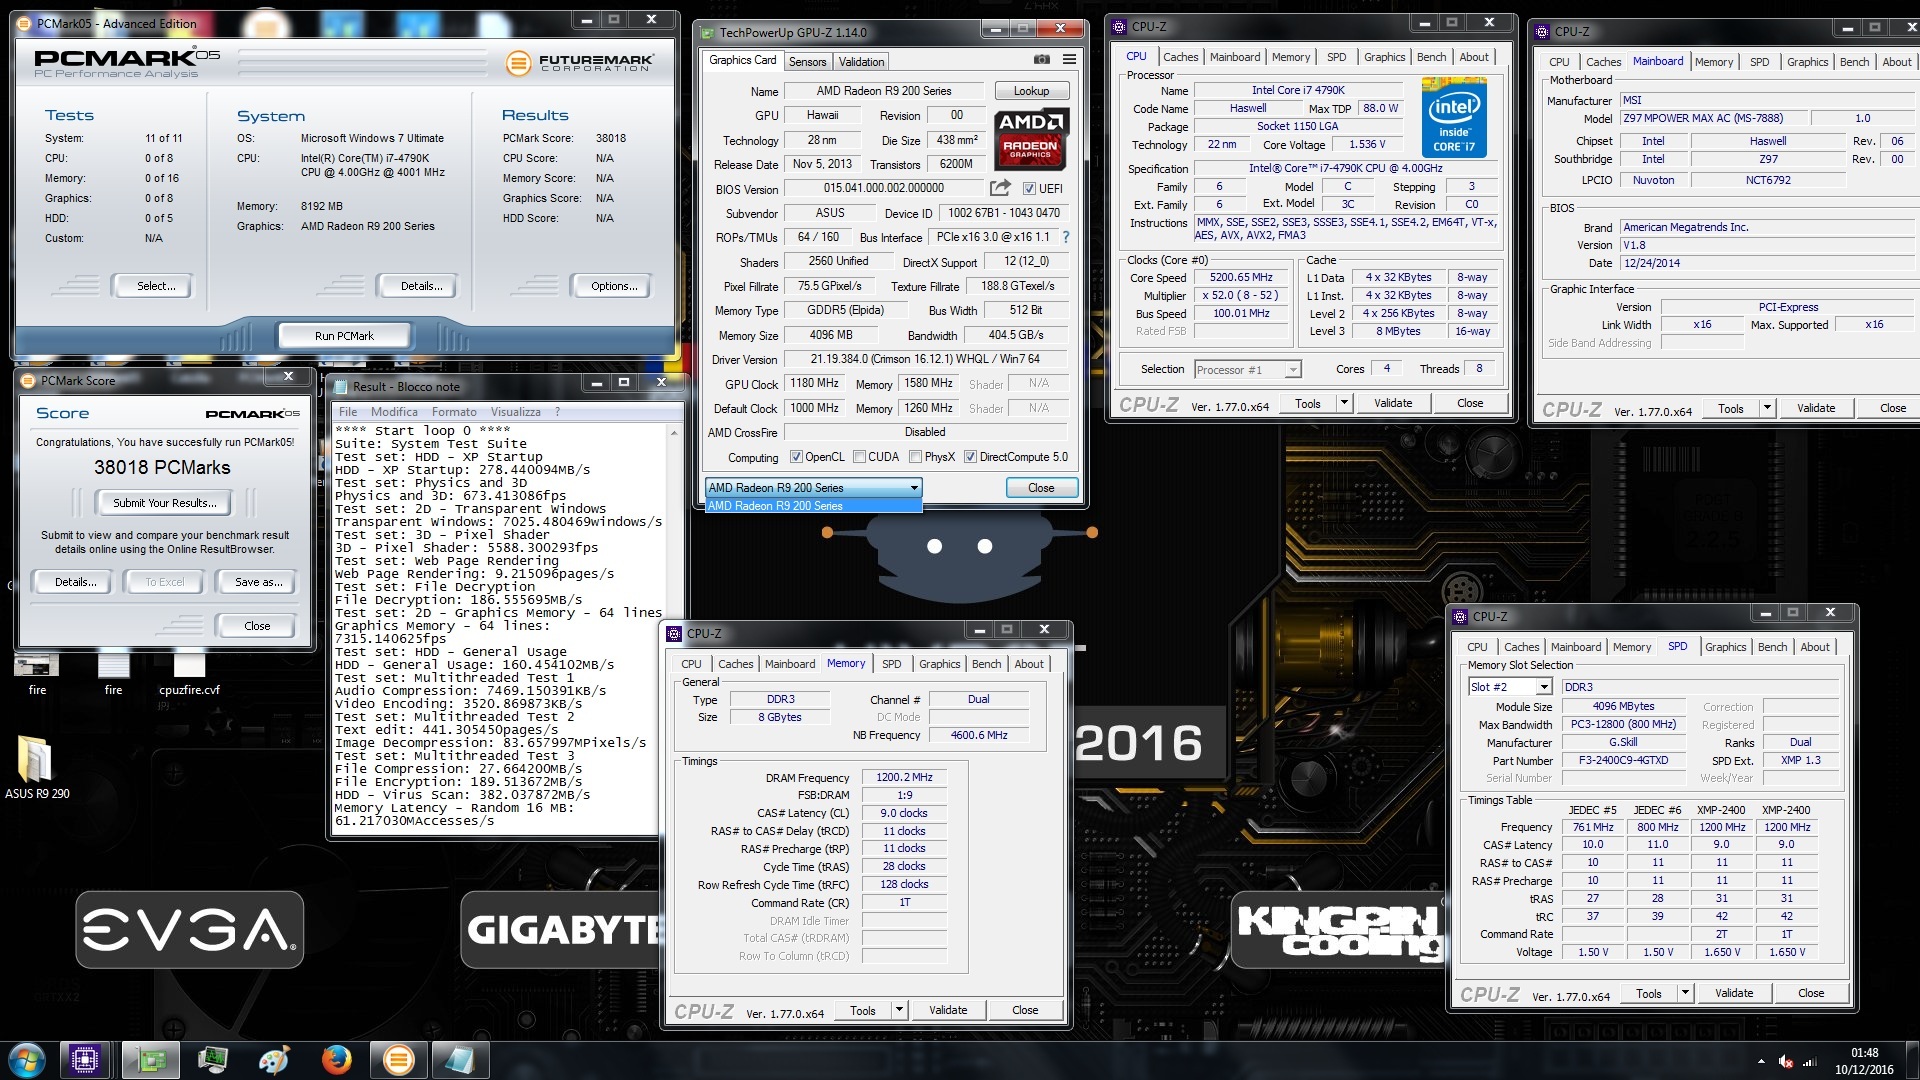Open File menu in Blocco note
Viewport: 1920px width, 1080px height.
(x=348, y=412)
